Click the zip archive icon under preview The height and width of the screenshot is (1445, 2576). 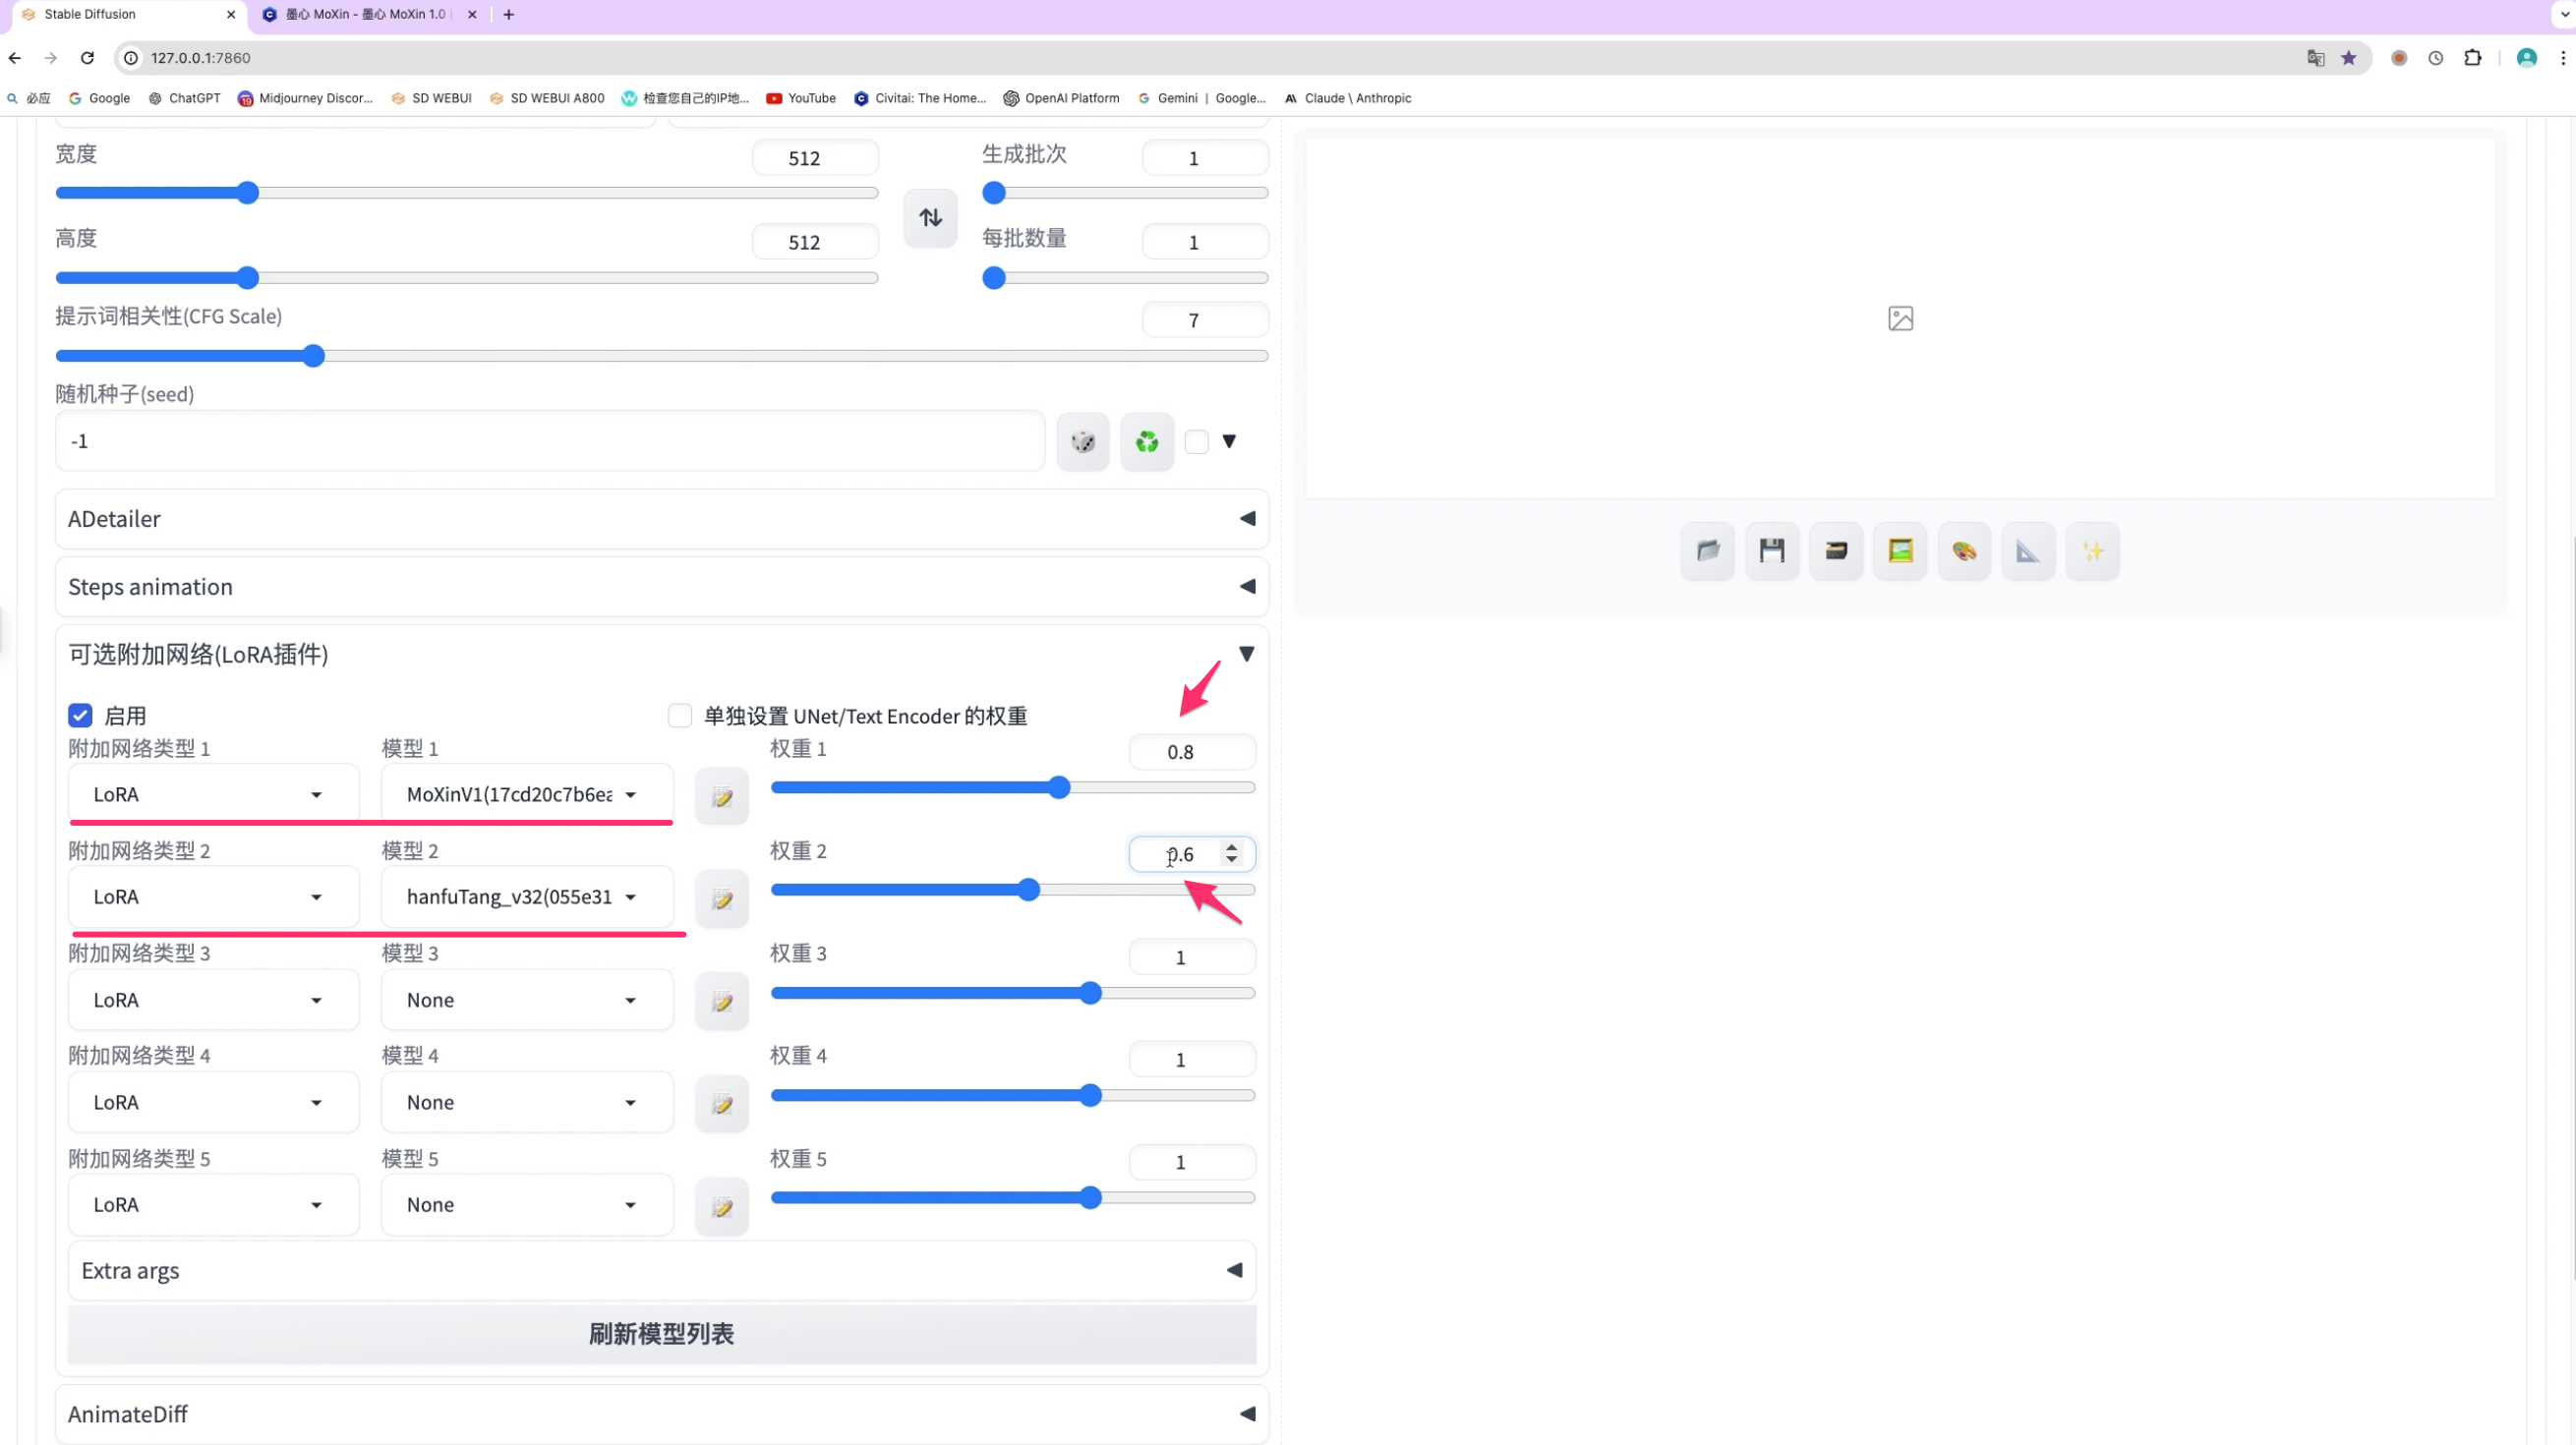[x=1836, y=550]
